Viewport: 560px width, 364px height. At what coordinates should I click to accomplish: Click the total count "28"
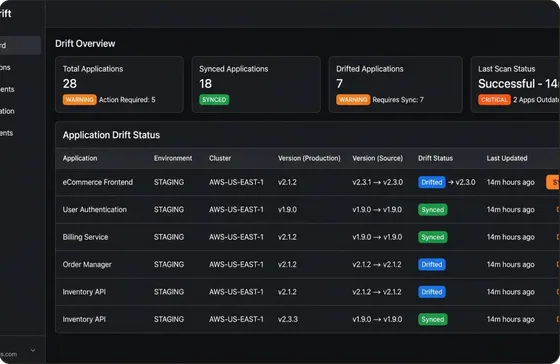(70, 84)
